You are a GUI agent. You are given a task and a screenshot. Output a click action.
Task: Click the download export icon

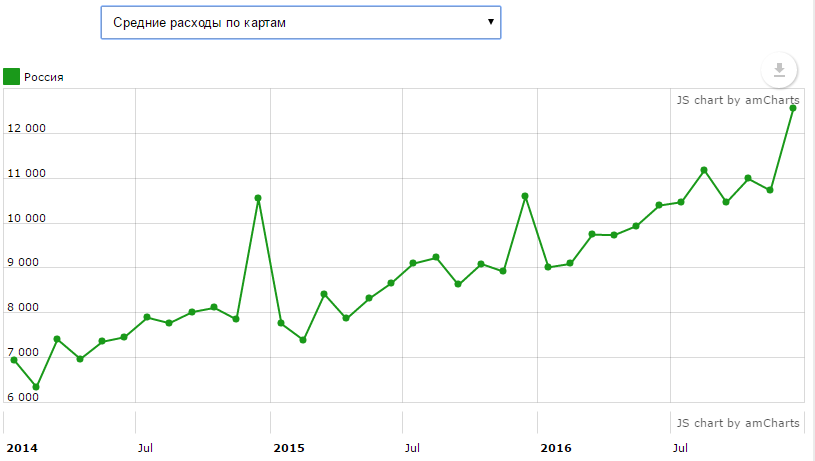[x=779, y=71]
